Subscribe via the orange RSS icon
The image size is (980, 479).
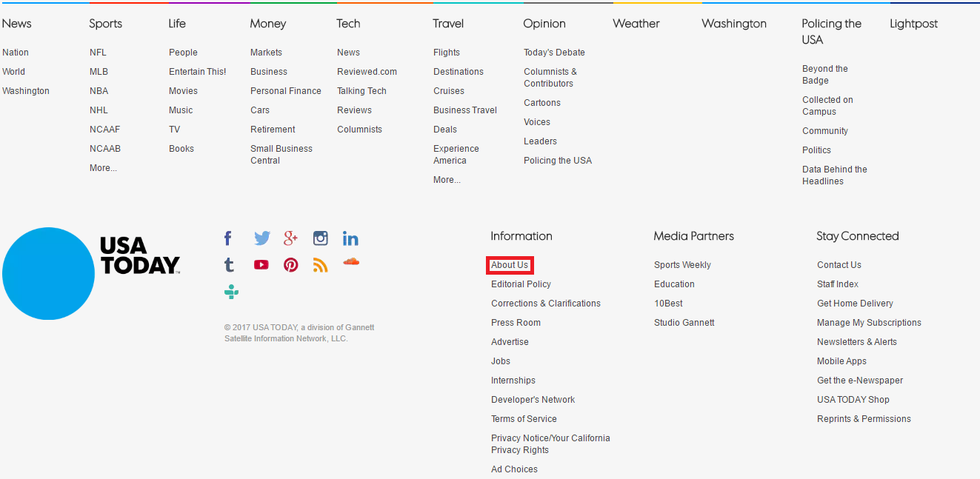(320, 265)
